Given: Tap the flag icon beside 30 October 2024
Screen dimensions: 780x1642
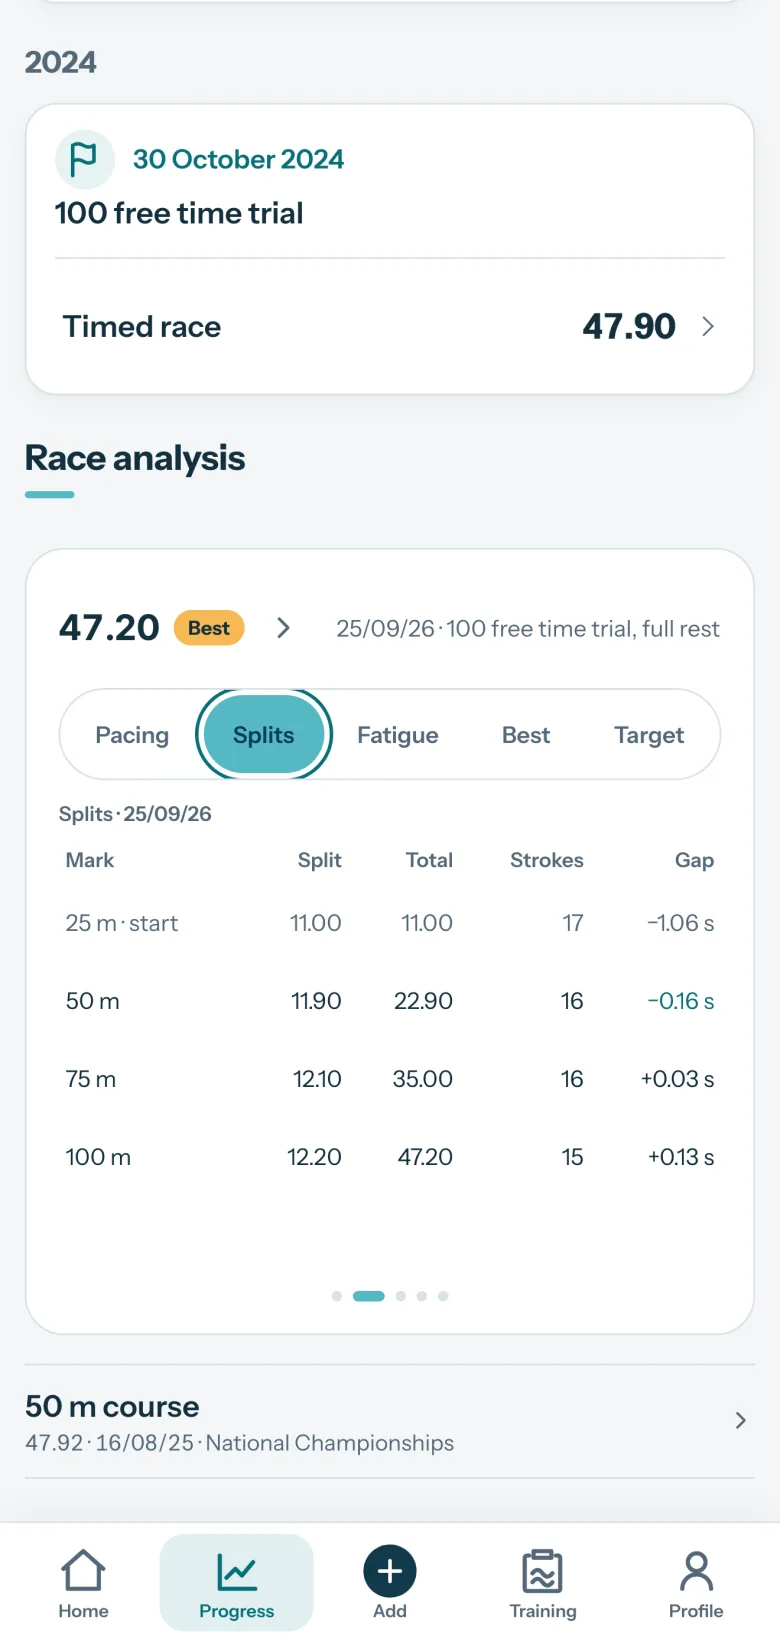Looking at the screenshot, I should click(x=84, y=159).
